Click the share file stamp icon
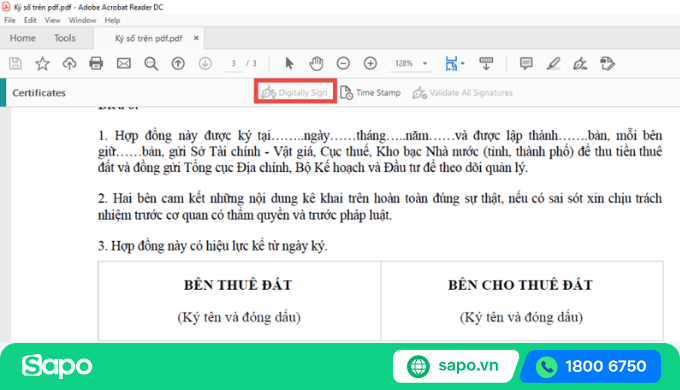680x390 pixels. point(608,64)
